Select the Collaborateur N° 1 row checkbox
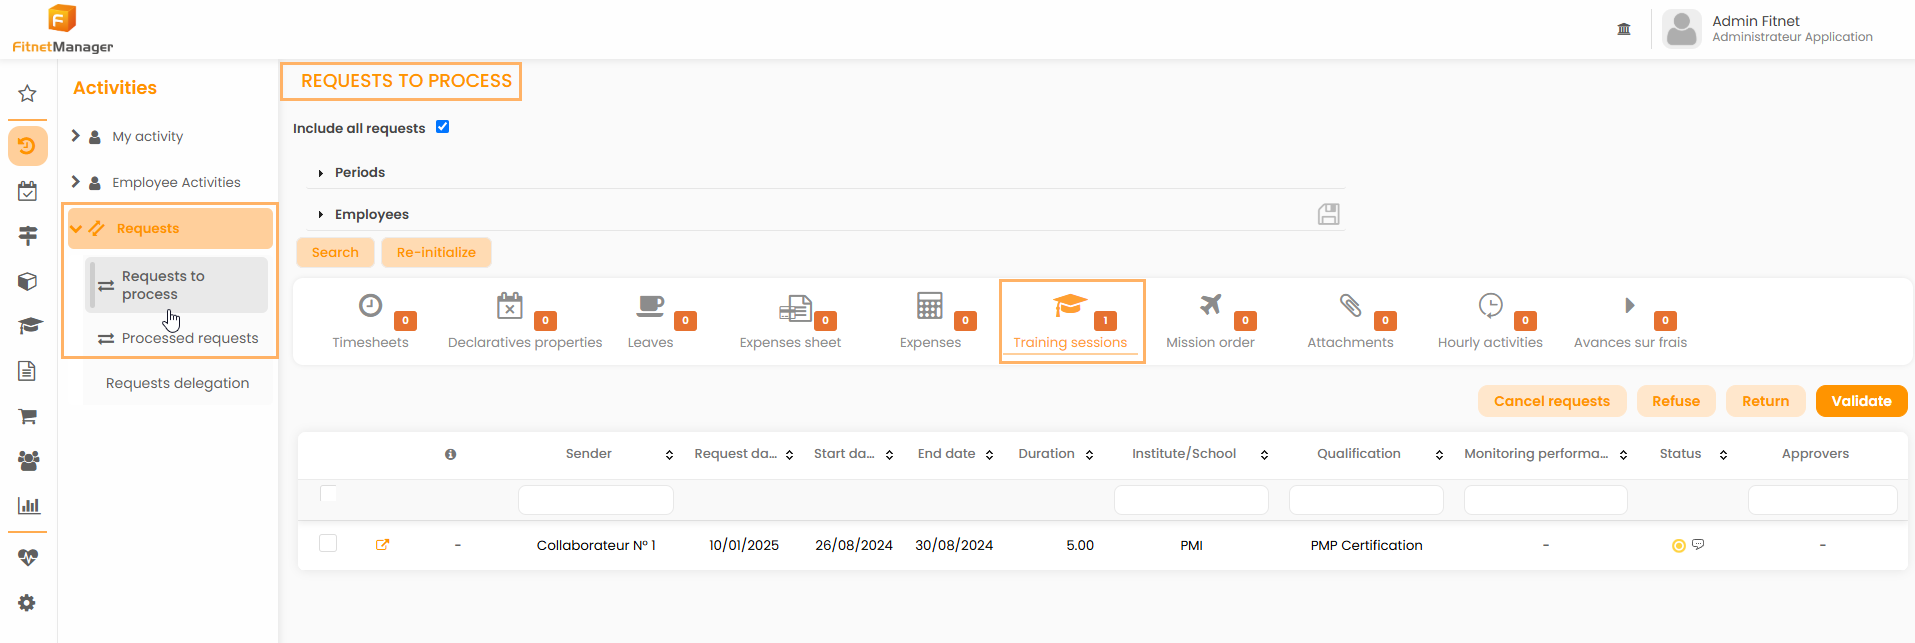The image size is (1915, 643). coord(328,543)
